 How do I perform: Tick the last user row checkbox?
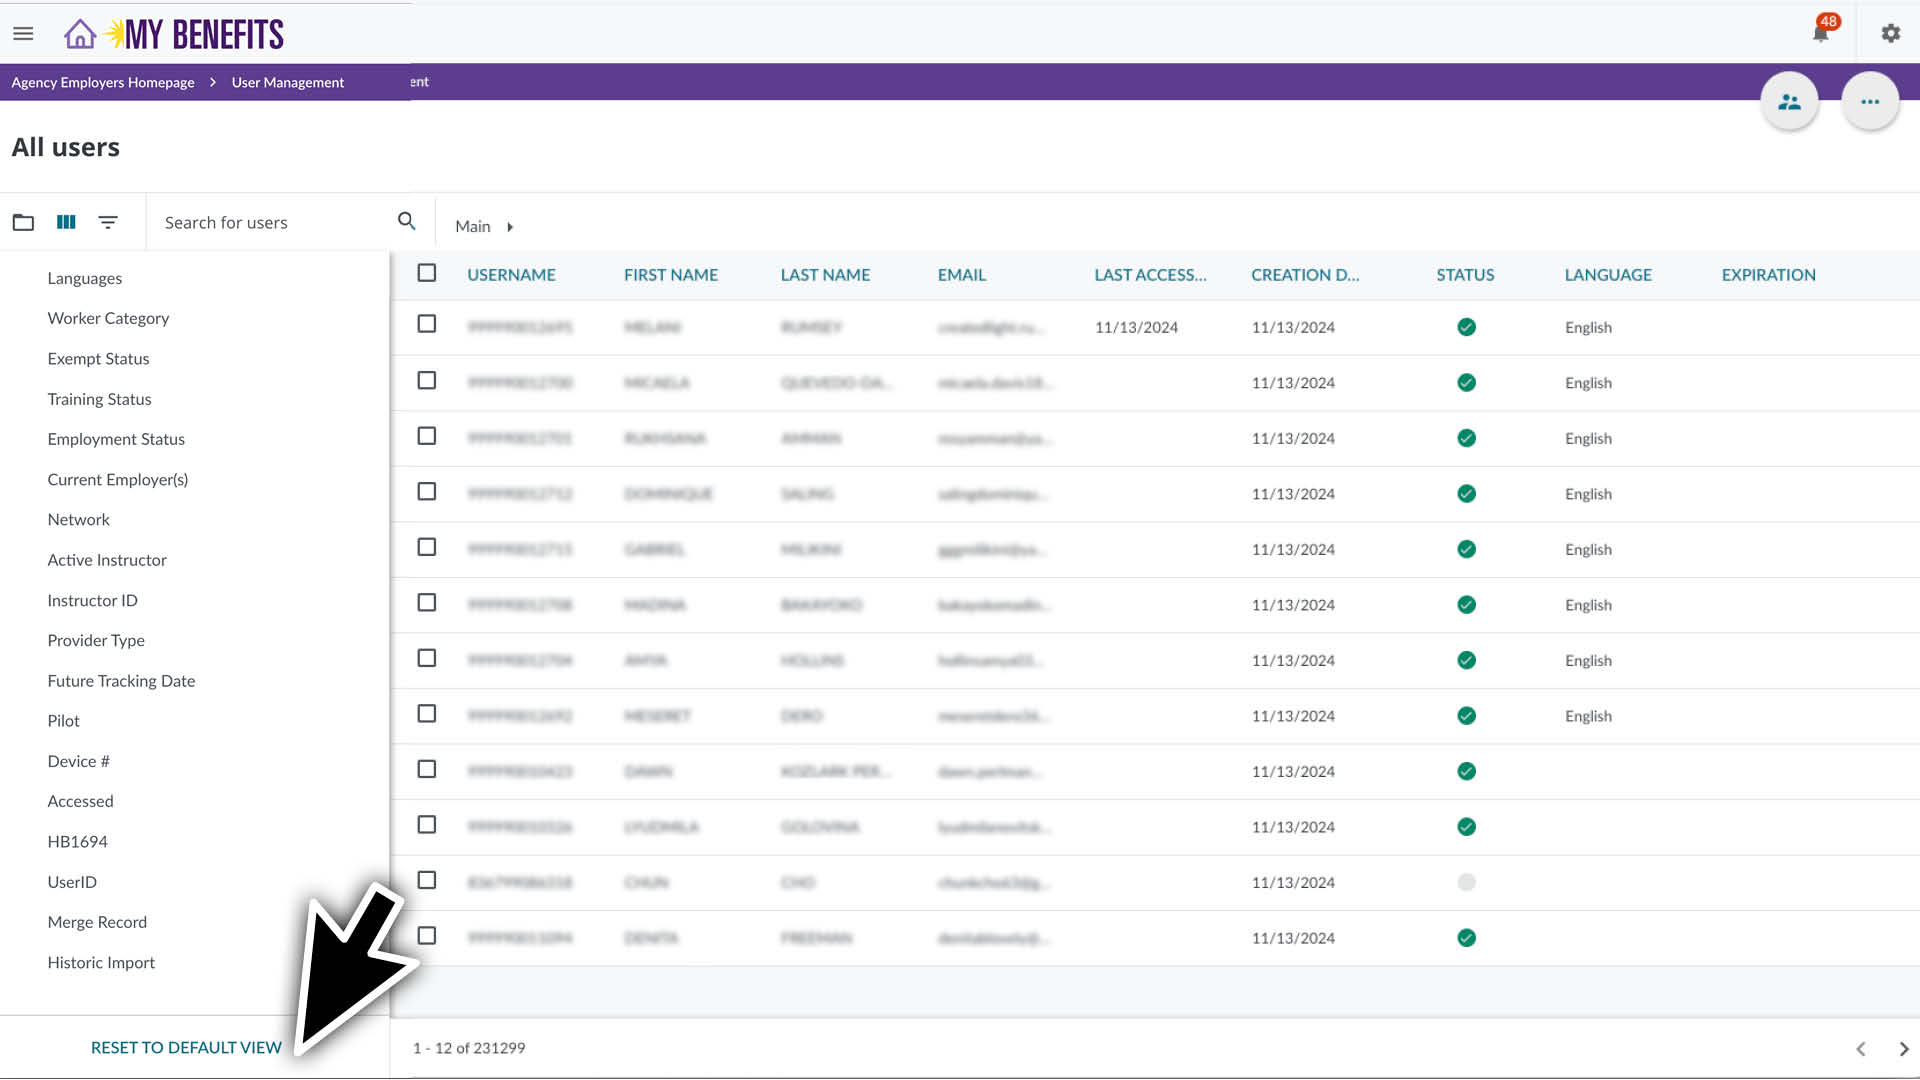[427, 936]
